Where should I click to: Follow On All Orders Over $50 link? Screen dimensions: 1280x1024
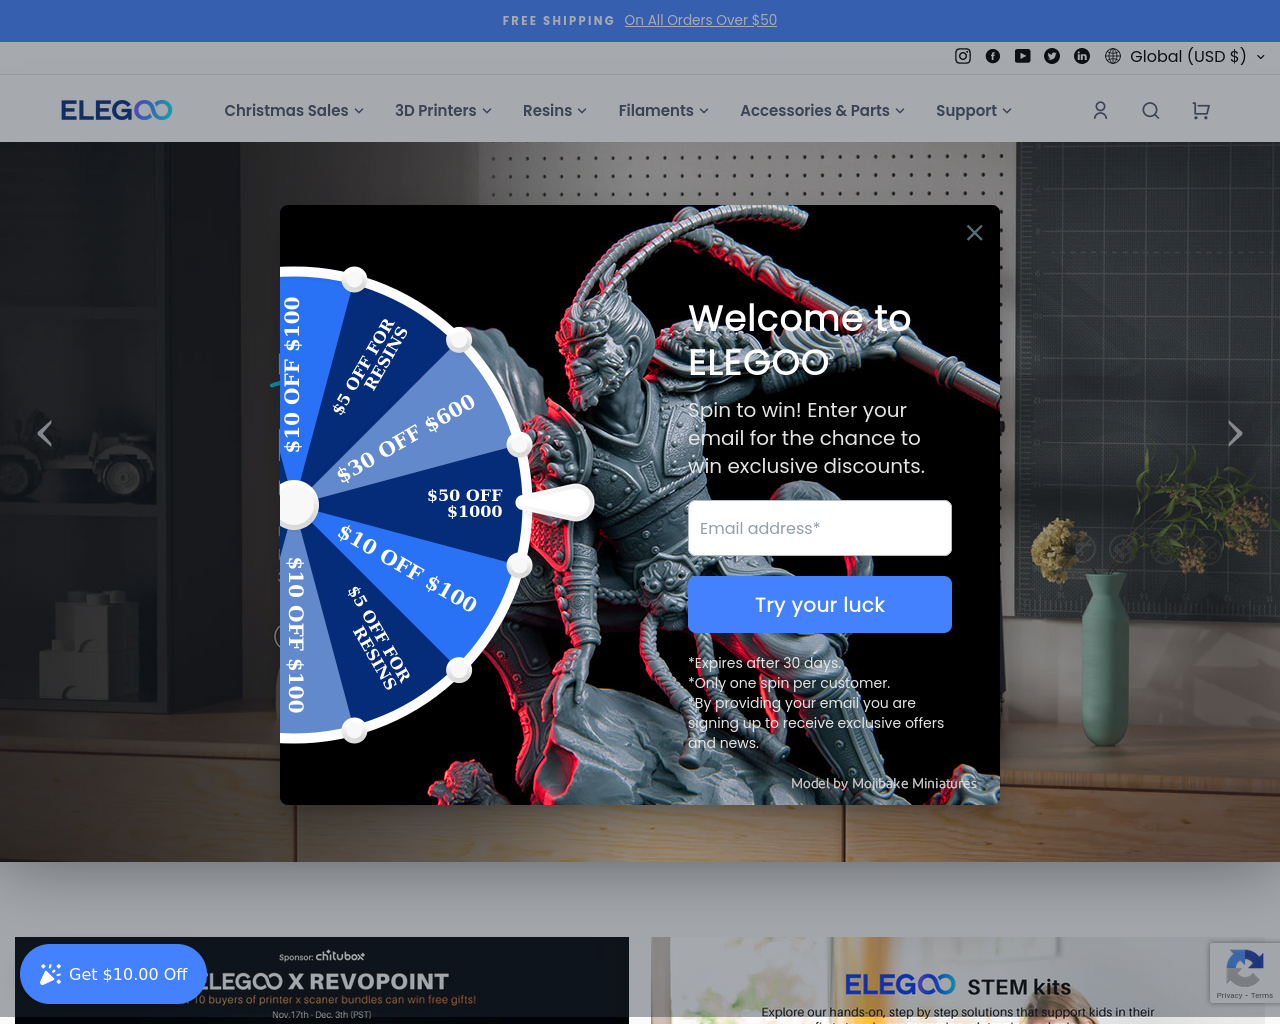click(701, 20)
